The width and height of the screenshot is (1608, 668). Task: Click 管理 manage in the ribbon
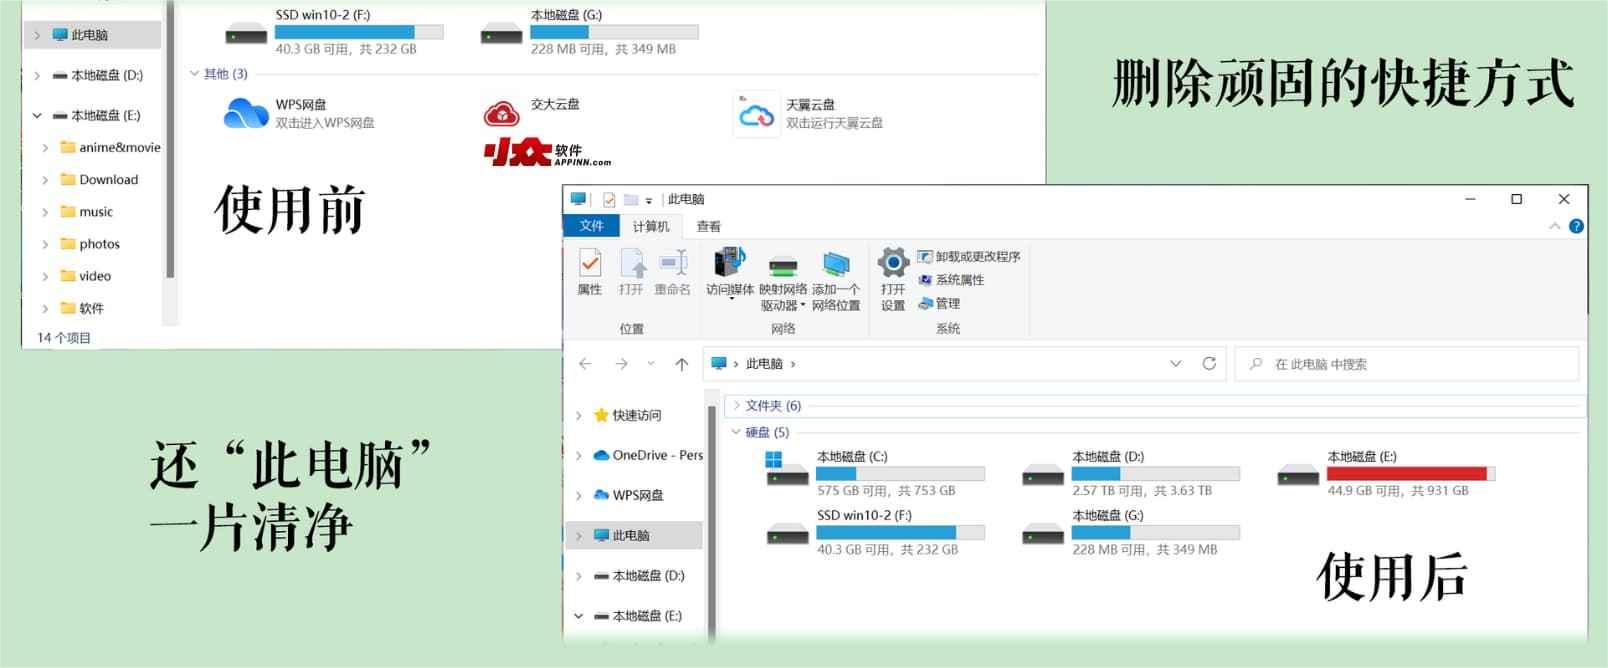point(939,303)
